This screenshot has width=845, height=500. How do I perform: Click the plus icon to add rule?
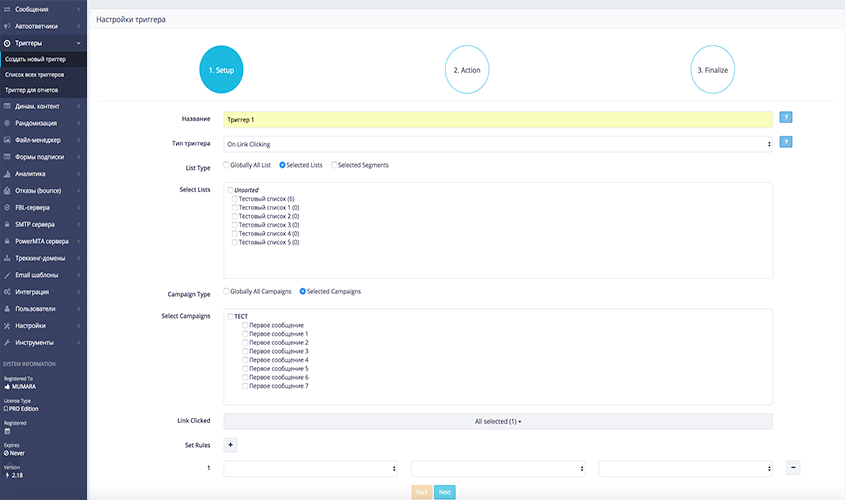[x=230, y=445]
